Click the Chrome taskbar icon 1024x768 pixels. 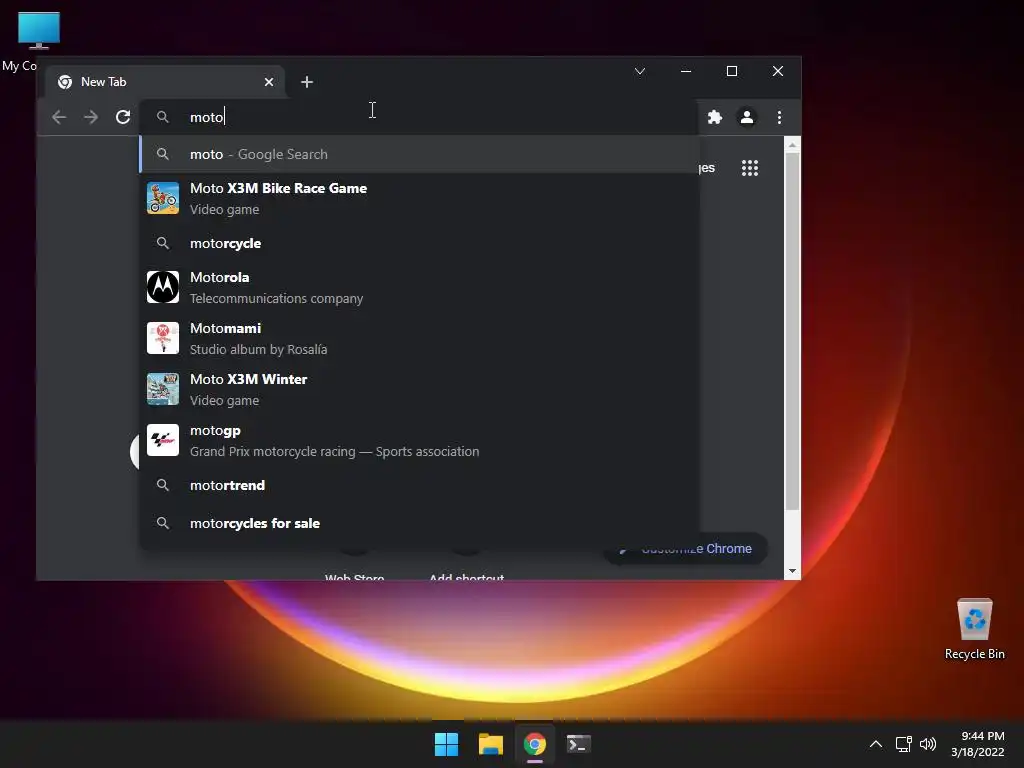tap(534, 744)
